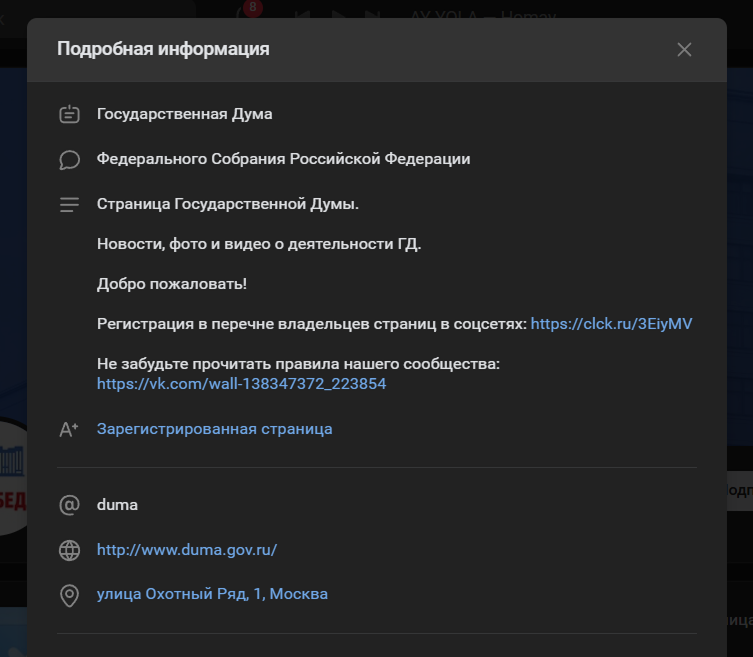Open notifications bell with badge 8
The height and width of the screenshot is (657, 753).
[248, 12]
